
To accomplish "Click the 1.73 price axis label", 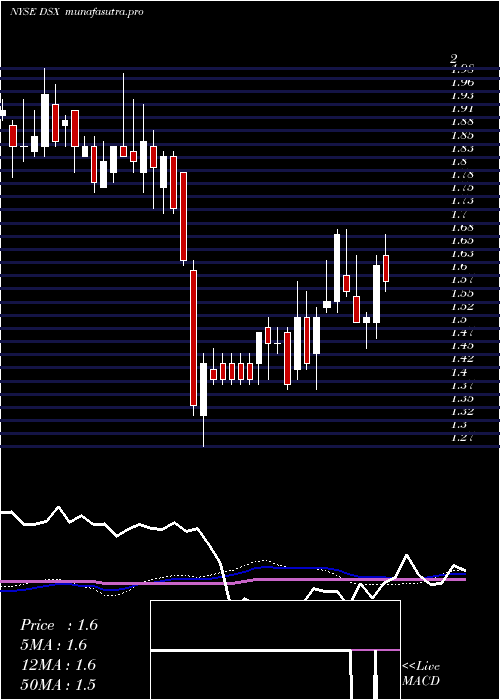I will point(462,201).
